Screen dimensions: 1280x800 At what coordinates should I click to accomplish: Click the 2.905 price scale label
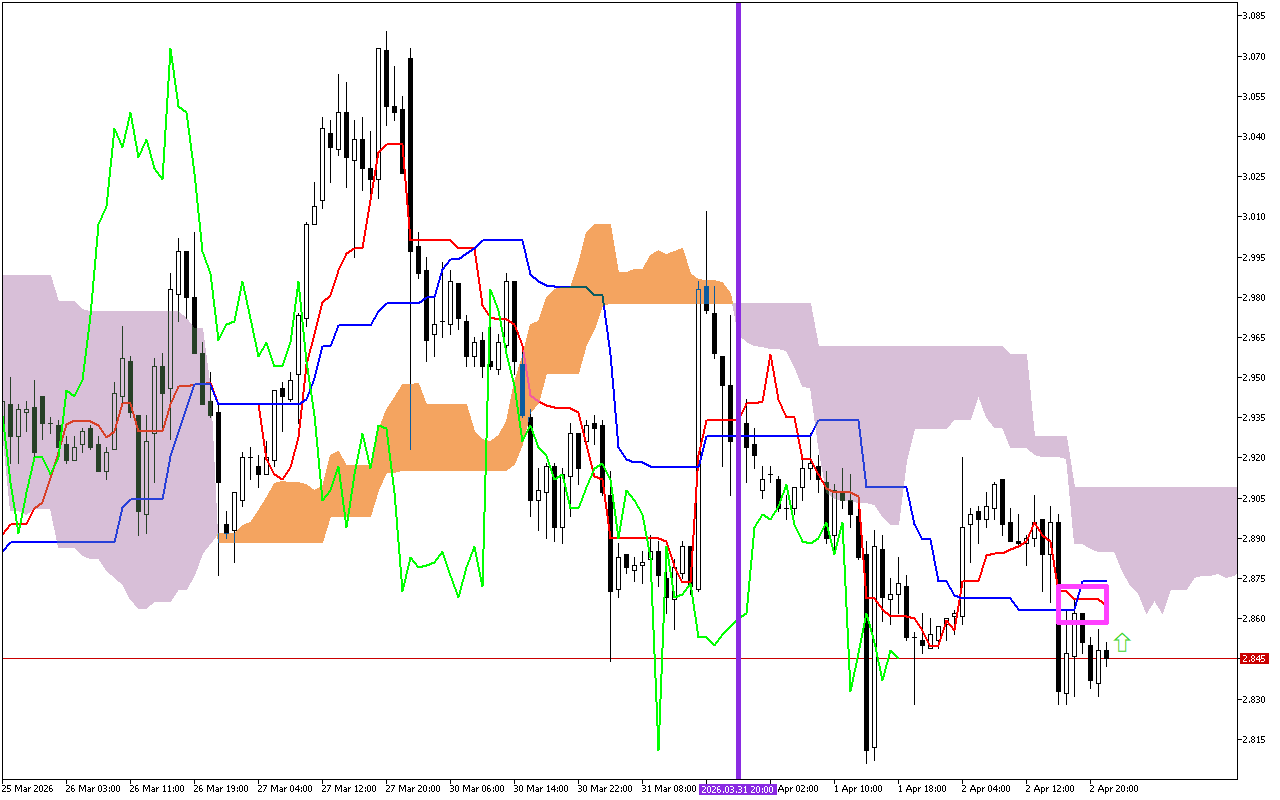[x=1254, y=499]
